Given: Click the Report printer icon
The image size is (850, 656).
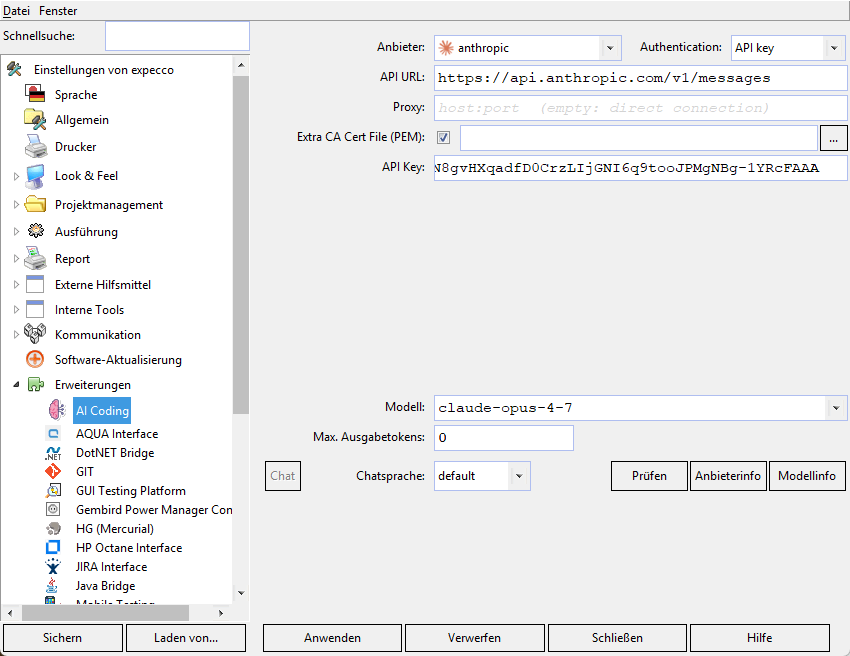Looking at the screenshot, I should coord(35,258).
